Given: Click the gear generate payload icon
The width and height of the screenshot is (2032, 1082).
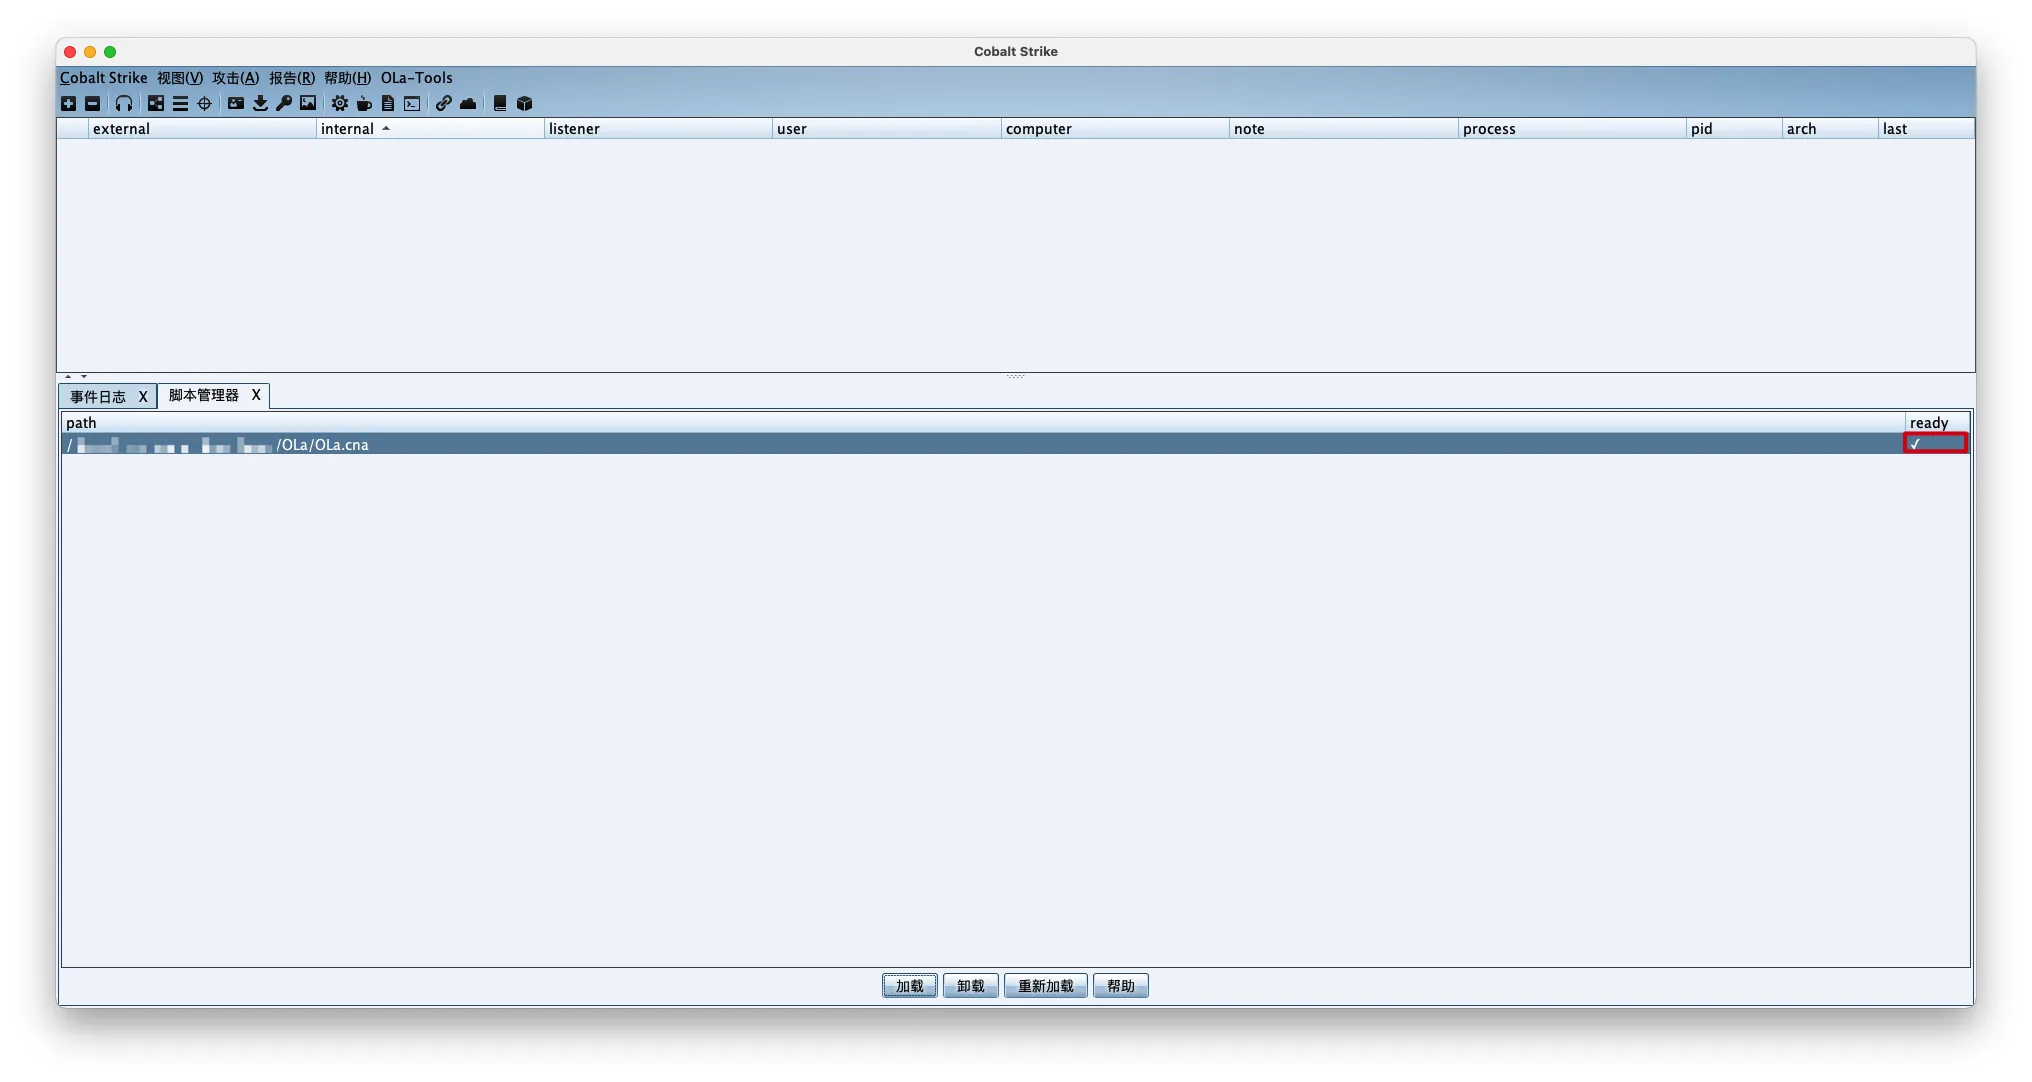Looking at the screenshot, I should click(x=340, y=104).
